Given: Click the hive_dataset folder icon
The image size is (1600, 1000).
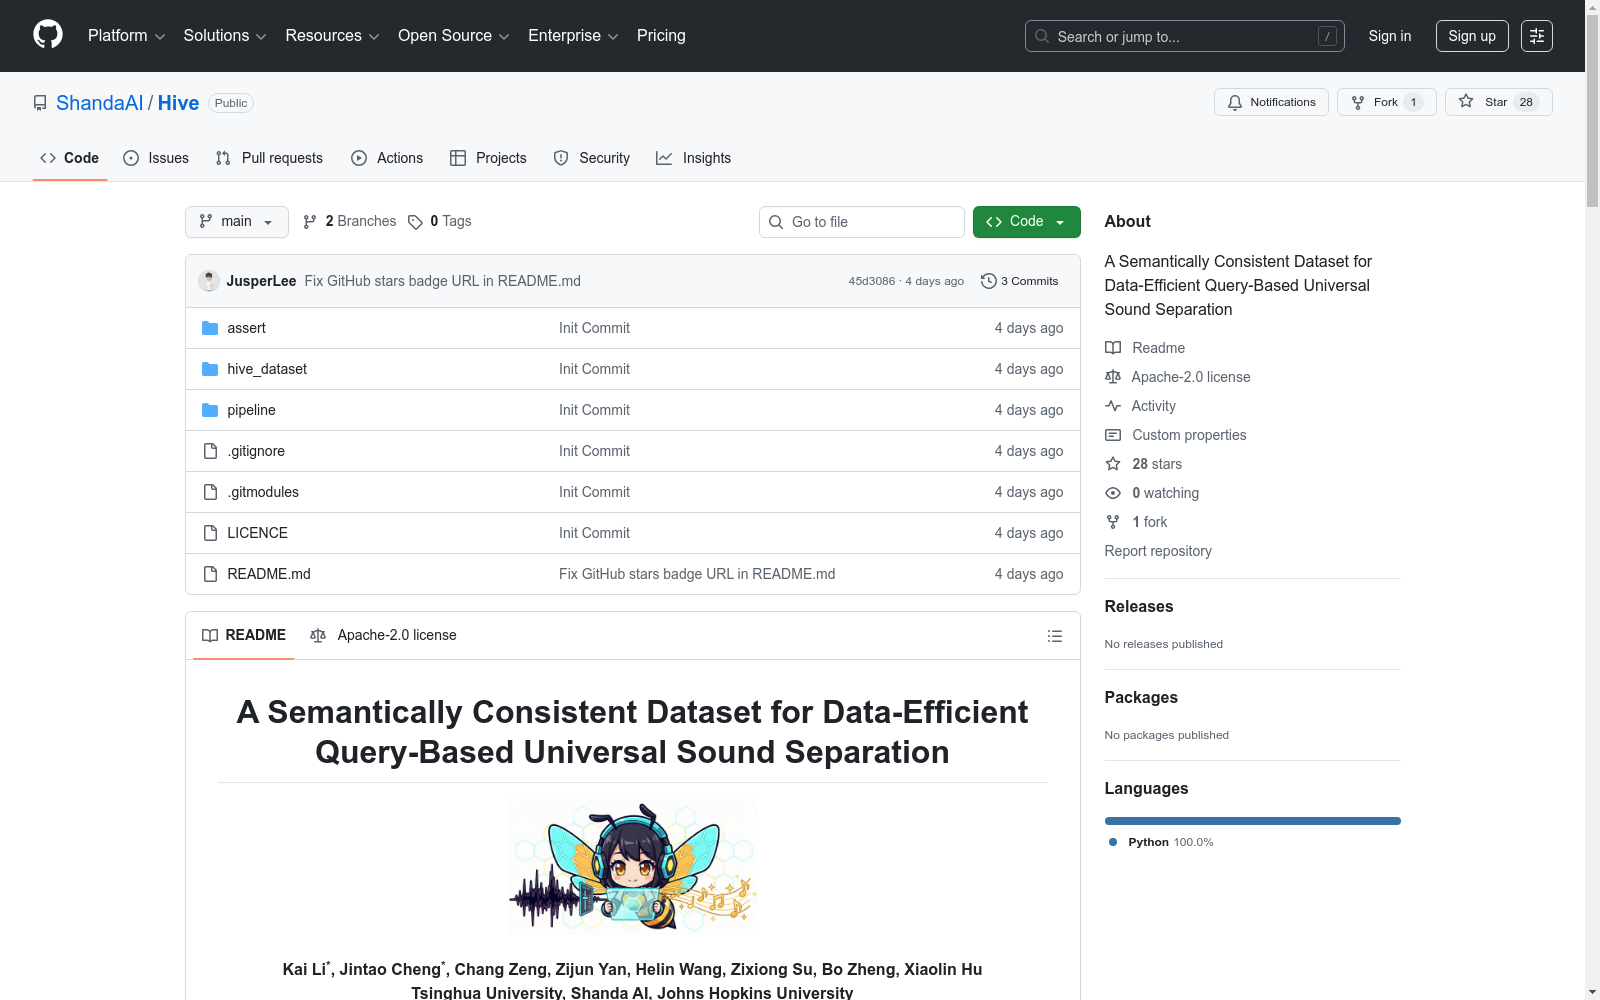Looking at the screenshot, I should (210, 369).
